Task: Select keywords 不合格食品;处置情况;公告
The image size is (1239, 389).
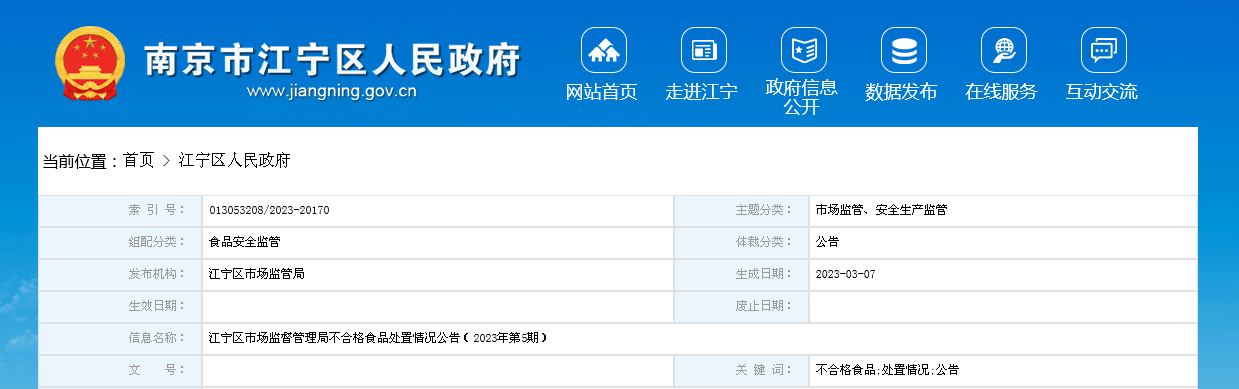Action: (x=887, y=370)
